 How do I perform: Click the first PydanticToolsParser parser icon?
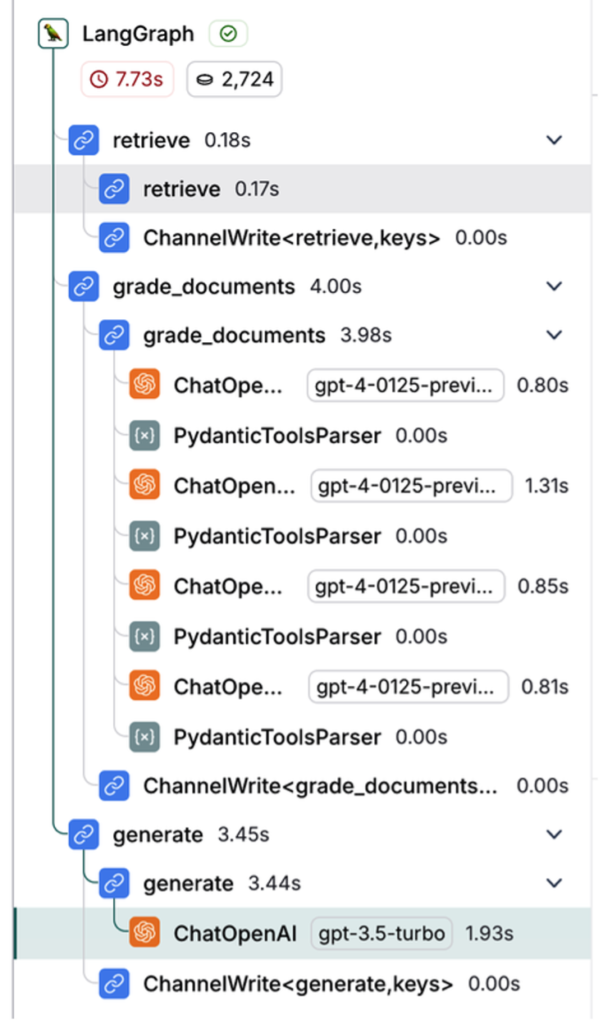(145, 436)
